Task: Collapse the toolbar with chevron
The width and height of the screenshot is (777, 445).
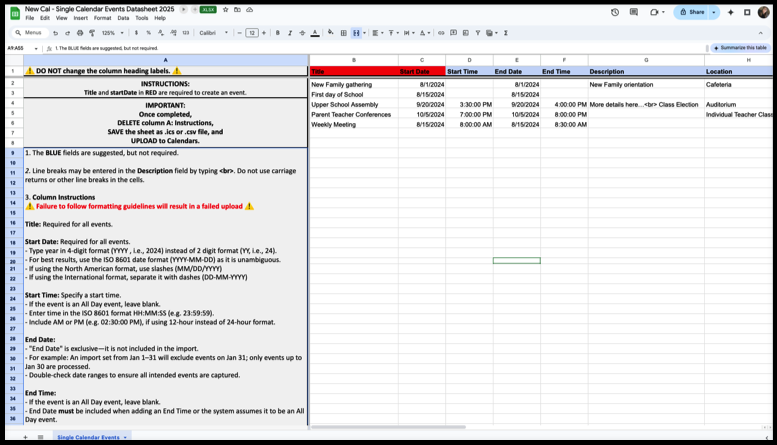Action: [x=761, y=33]
